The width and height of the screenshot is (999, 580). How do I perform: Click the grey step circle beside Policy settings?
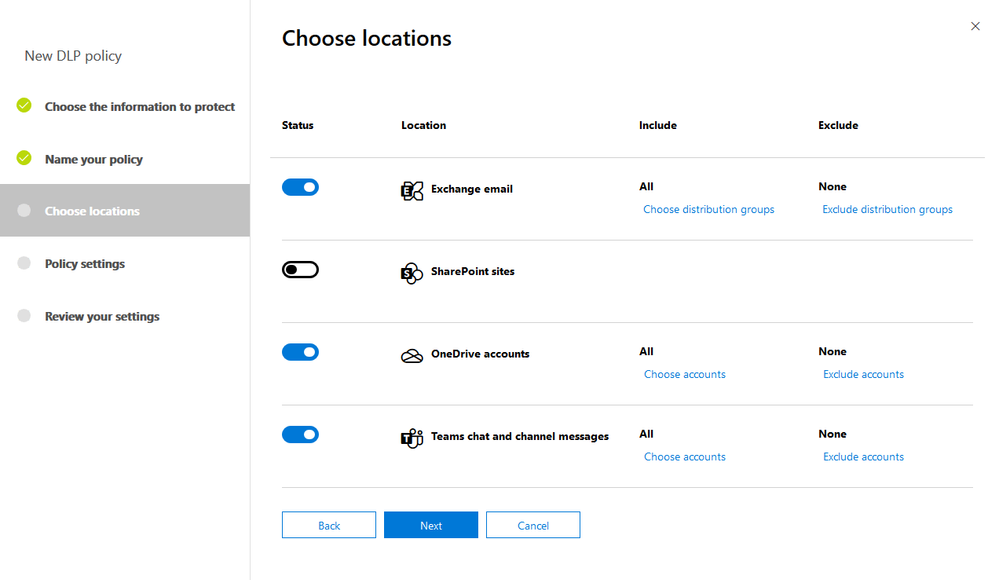(24, 263)
